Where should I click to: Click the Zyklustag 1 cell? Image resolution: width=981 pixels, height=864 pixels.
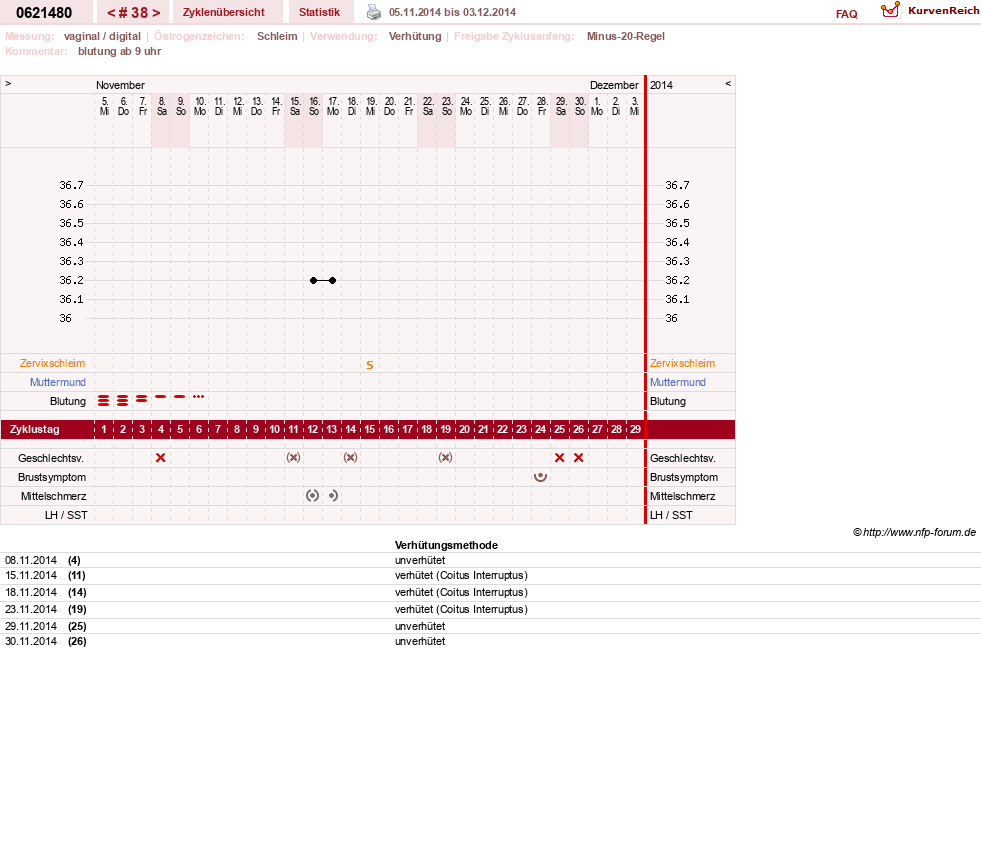104,429
